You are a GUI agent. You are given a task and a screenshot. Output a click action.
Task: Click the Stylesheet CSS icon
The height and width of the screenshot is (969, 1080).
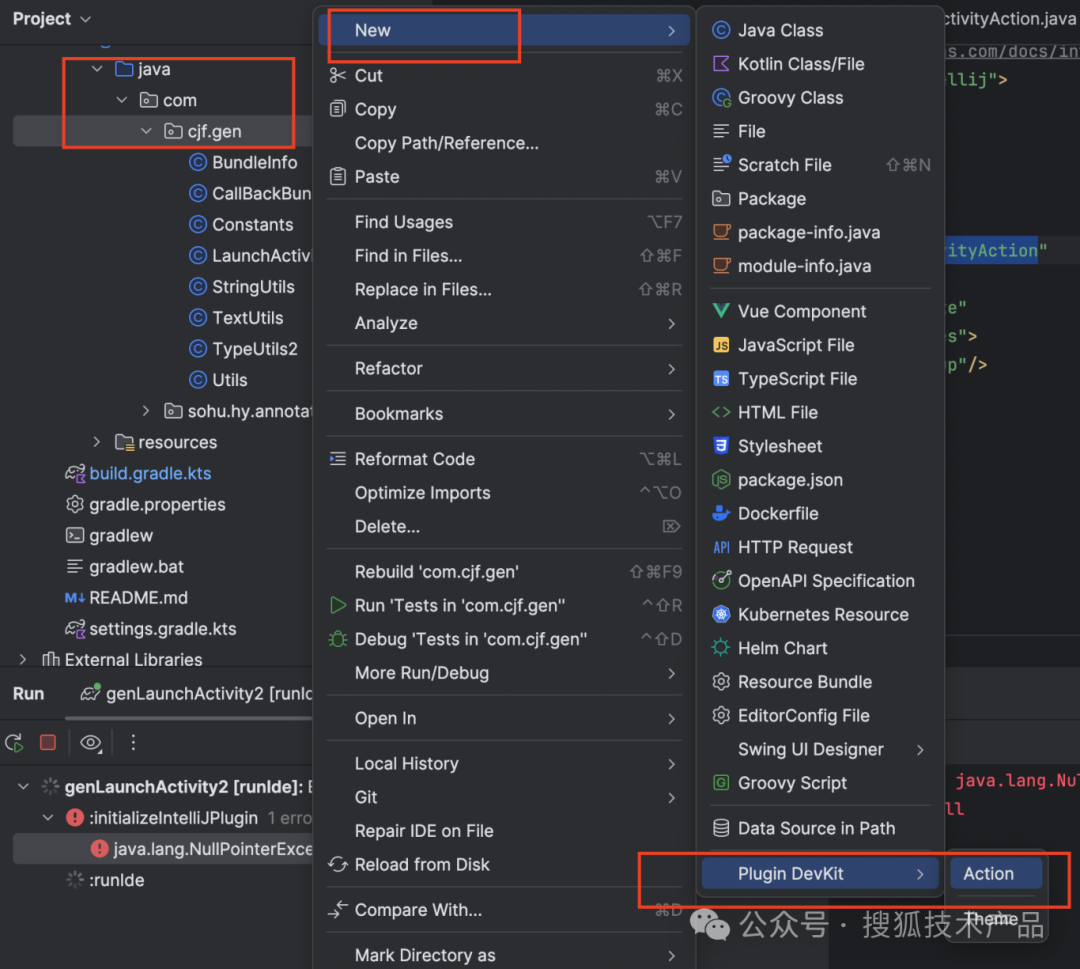coord(721,446)
